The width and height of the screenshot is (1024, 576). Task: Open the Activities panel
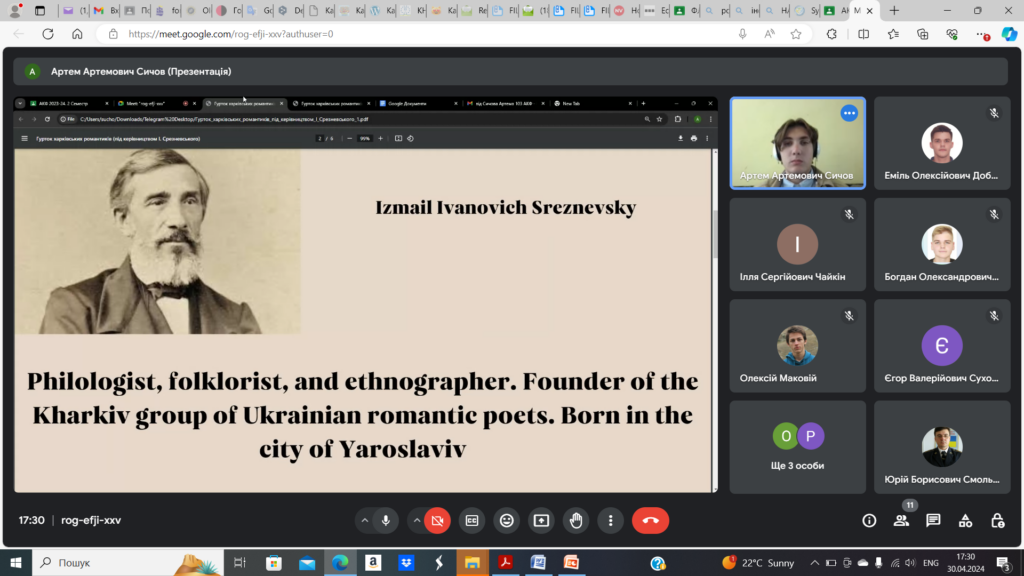tap(965, 520)
